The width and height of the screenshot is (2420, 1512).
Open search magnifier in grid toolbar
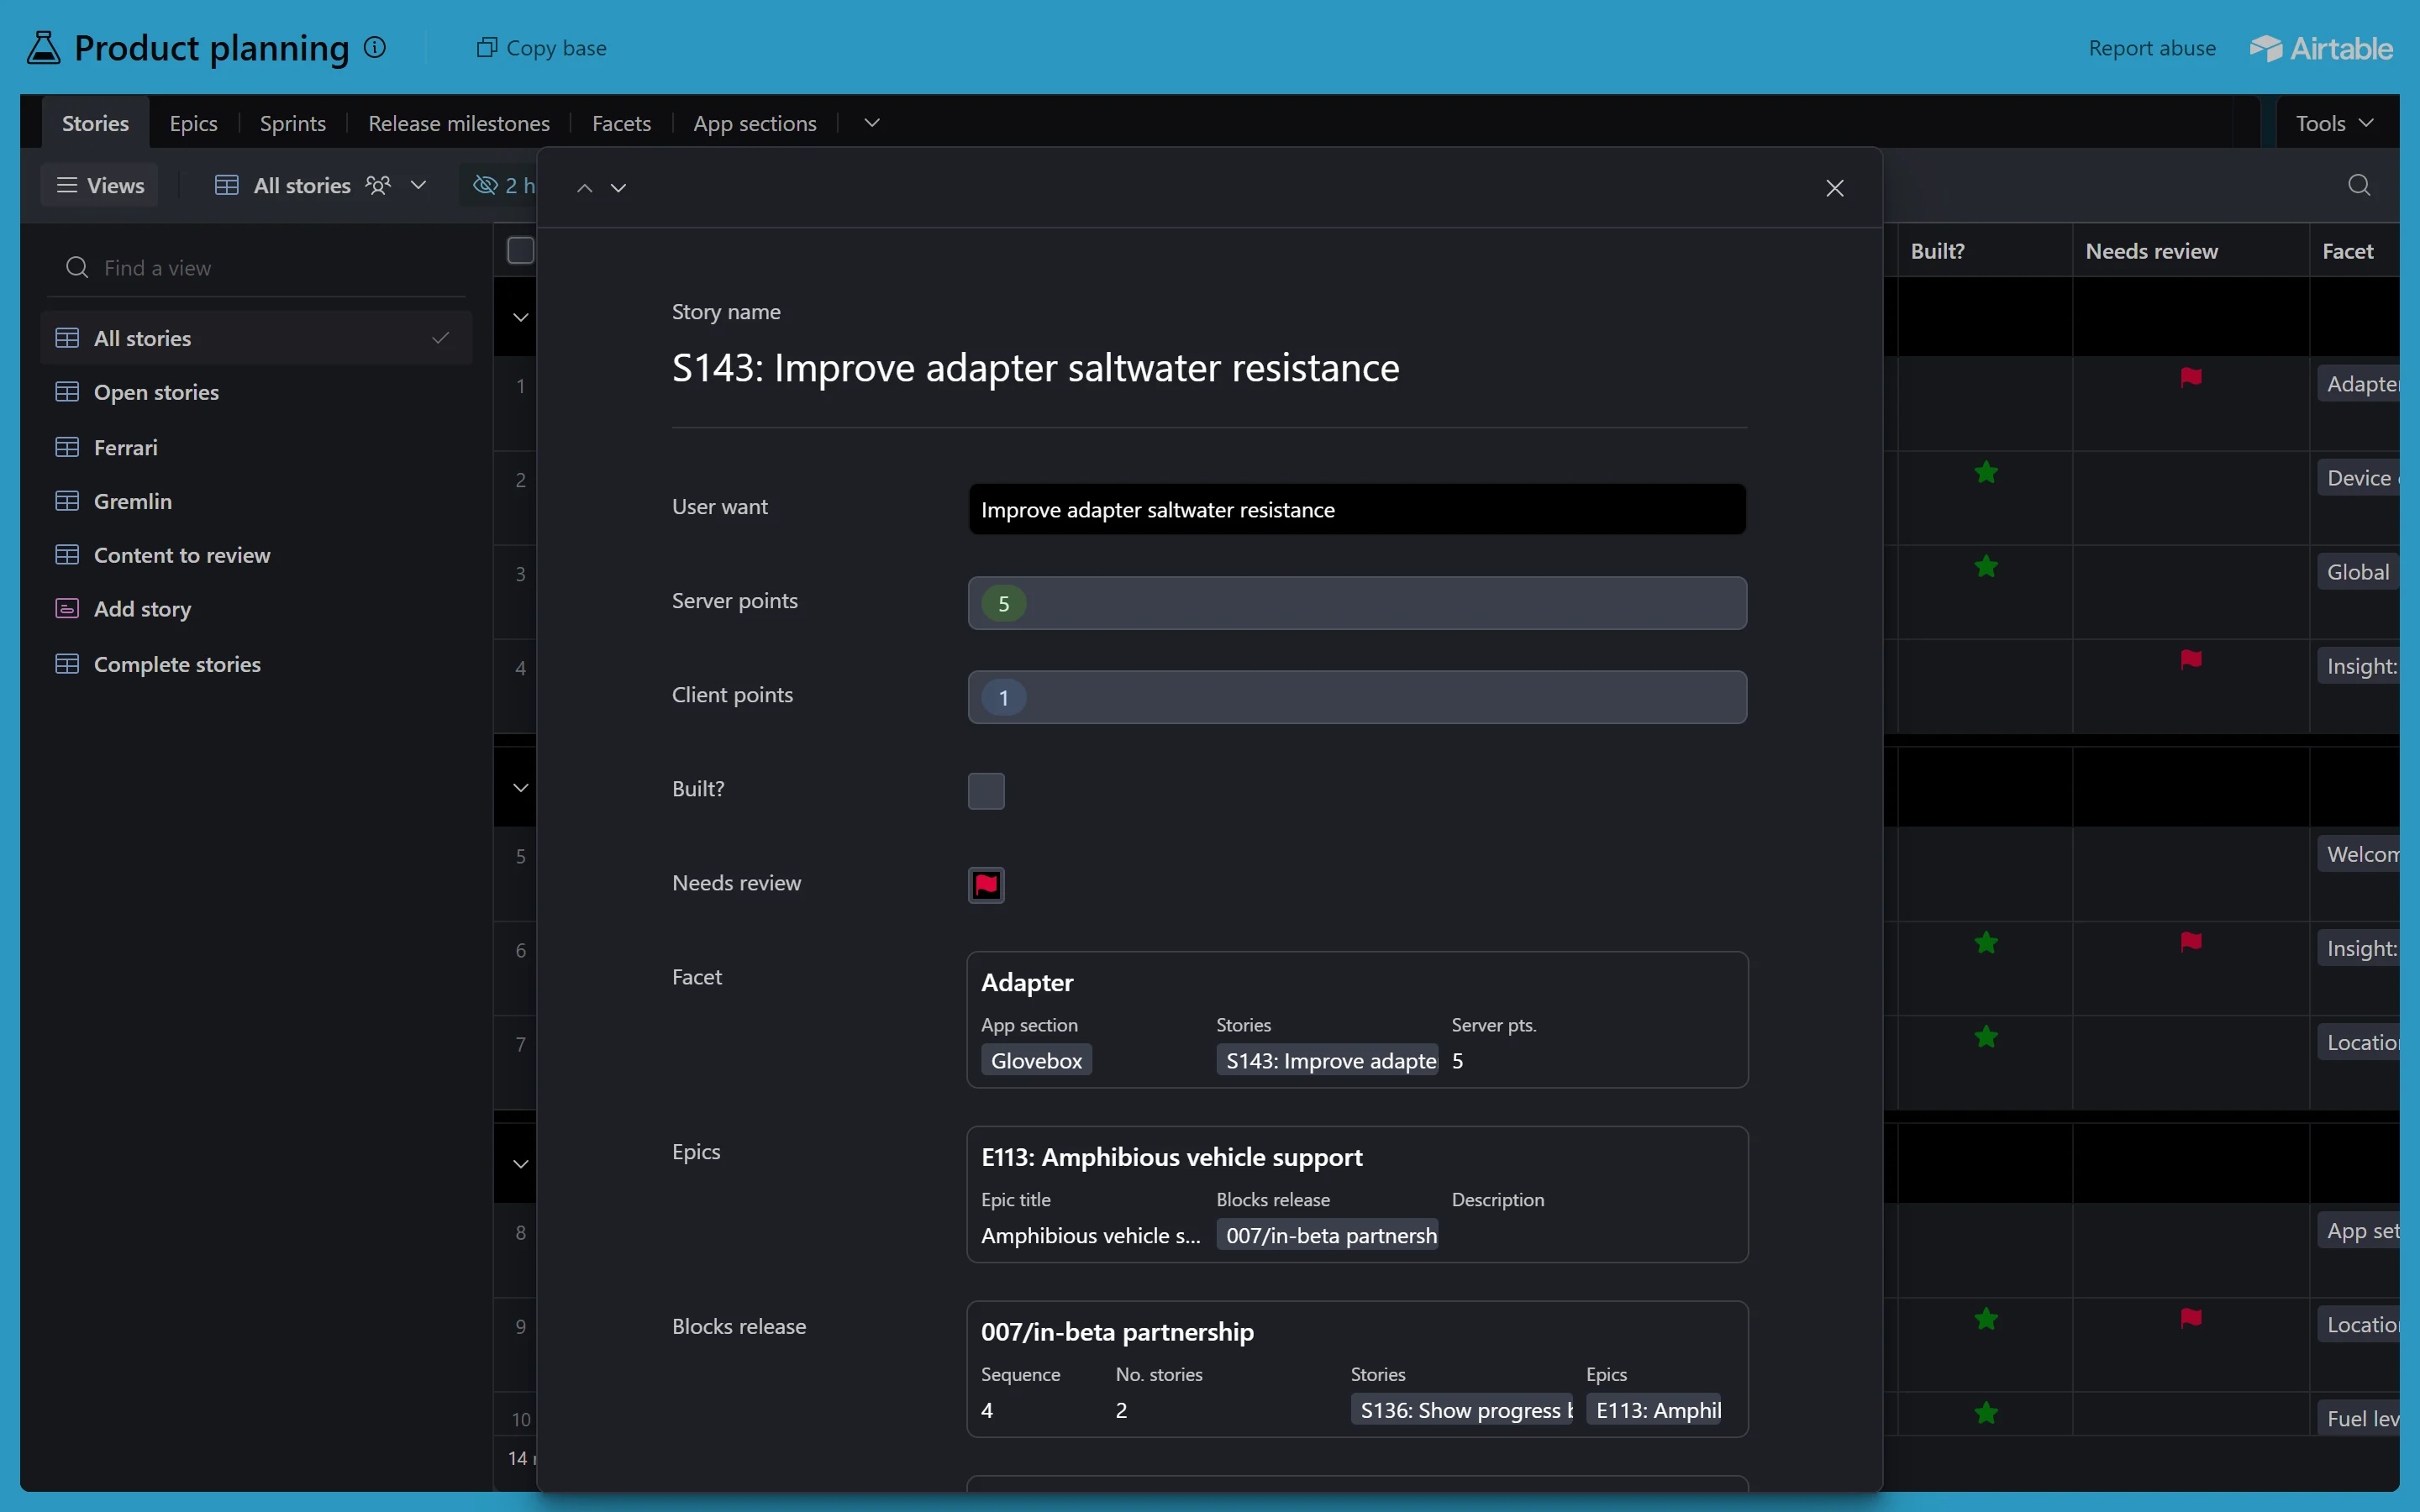2359,185
